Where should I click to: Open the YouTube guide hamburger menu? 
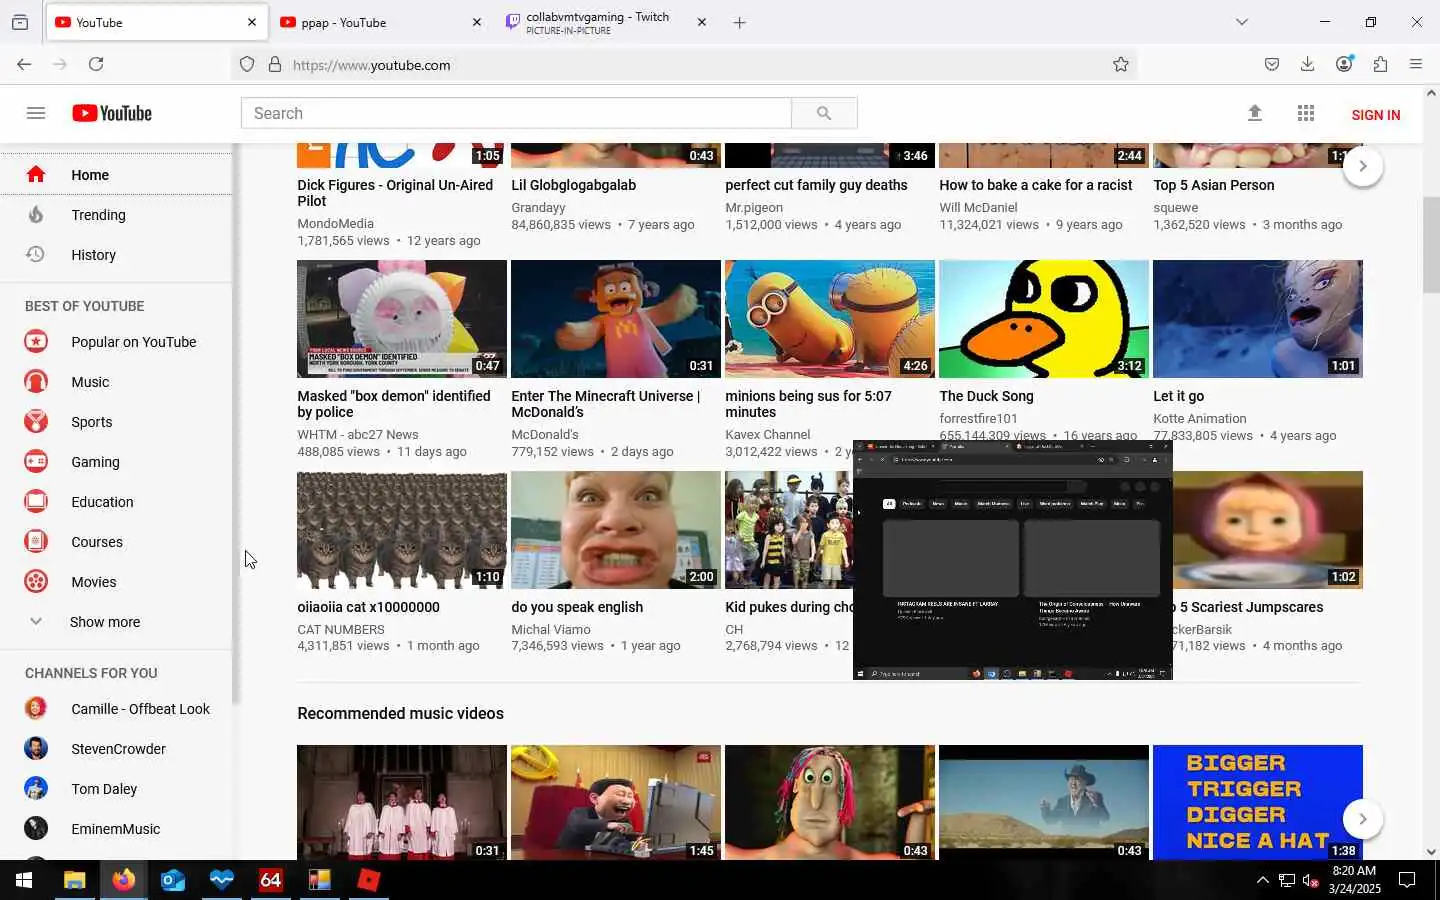tap(36, 113)
